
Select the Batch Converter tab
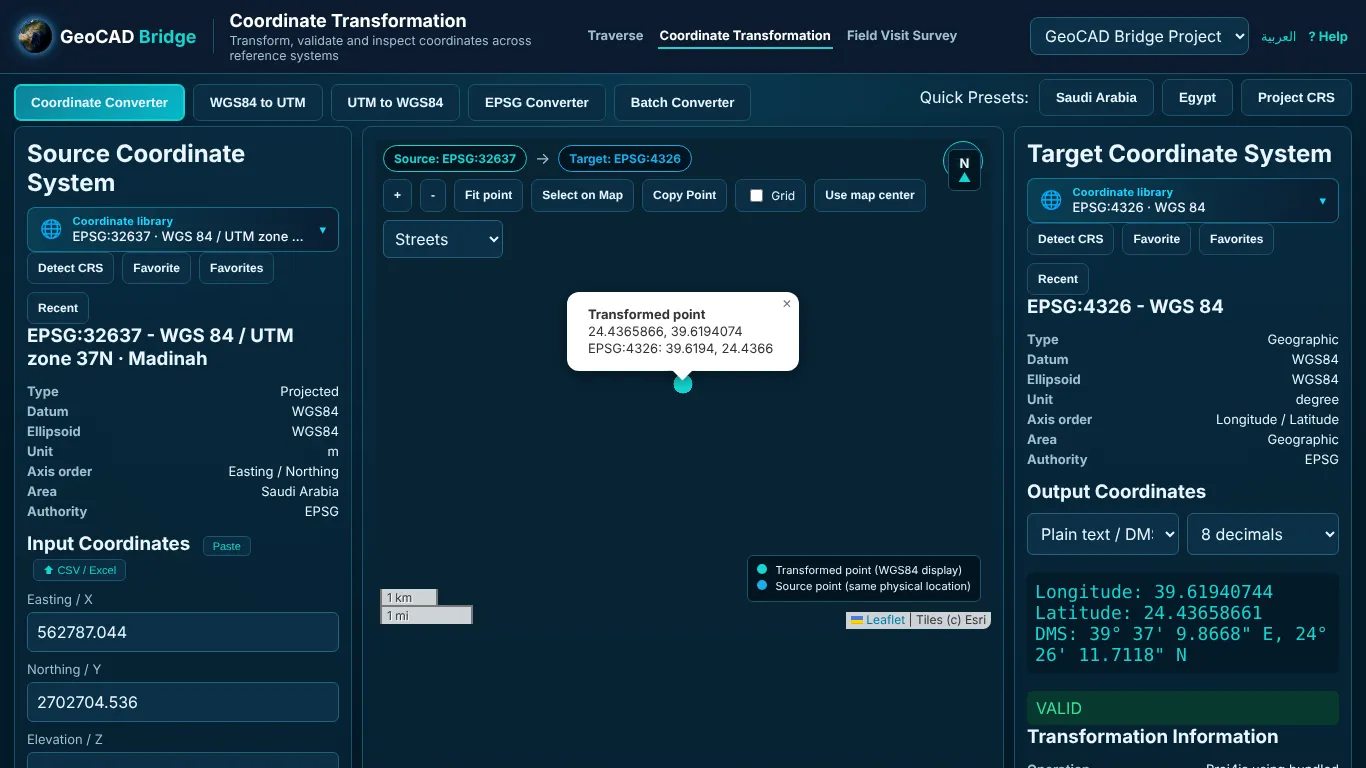tap(682, 102)
